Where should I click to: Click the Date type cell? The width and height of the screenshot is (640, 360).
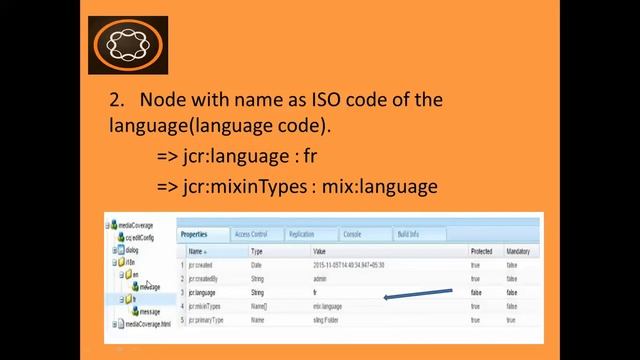tap(256, 265)
